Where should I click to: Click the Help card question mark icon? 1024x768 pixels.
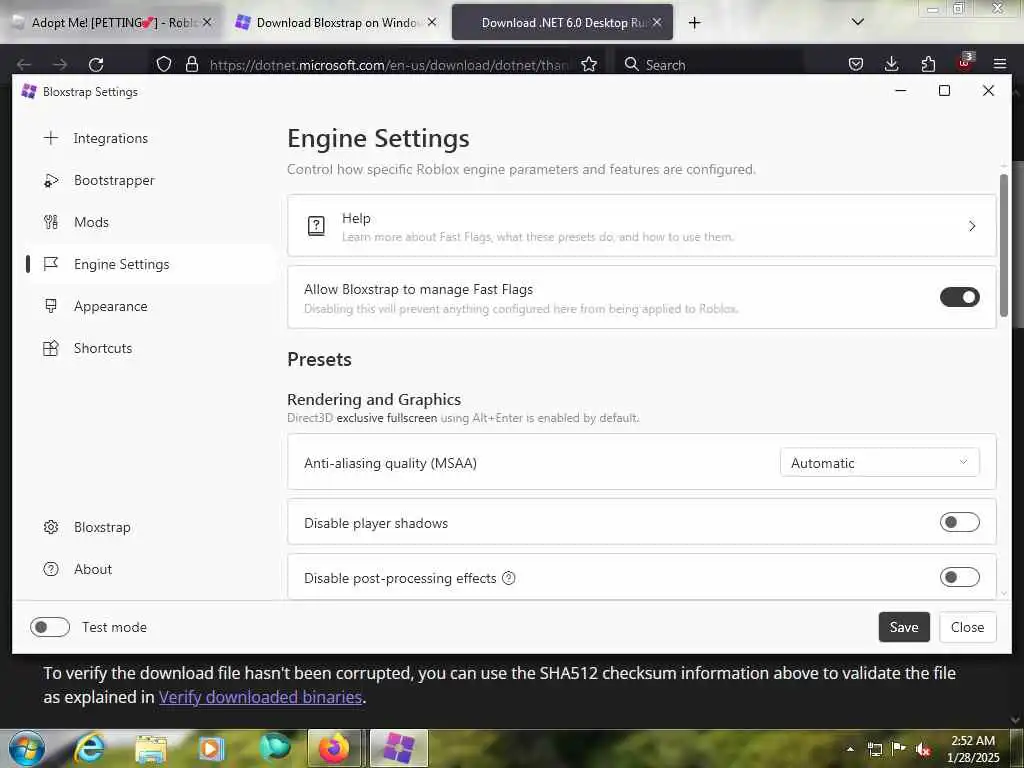[316, 226]
